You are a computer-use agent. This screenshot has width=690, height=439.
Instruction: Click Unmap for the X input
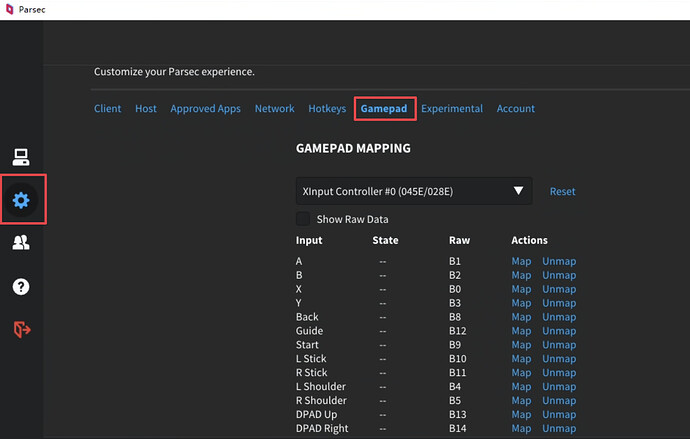(x=559, y=289)
